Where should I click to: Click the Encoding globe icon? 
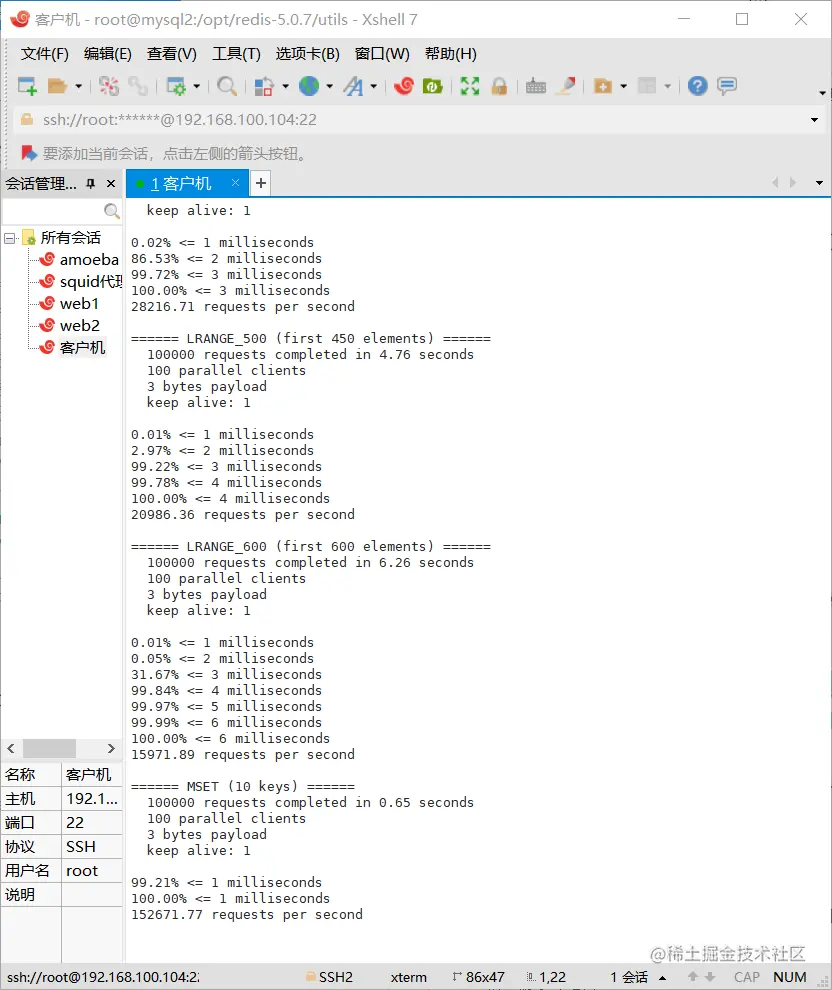(x=309, y=86)
